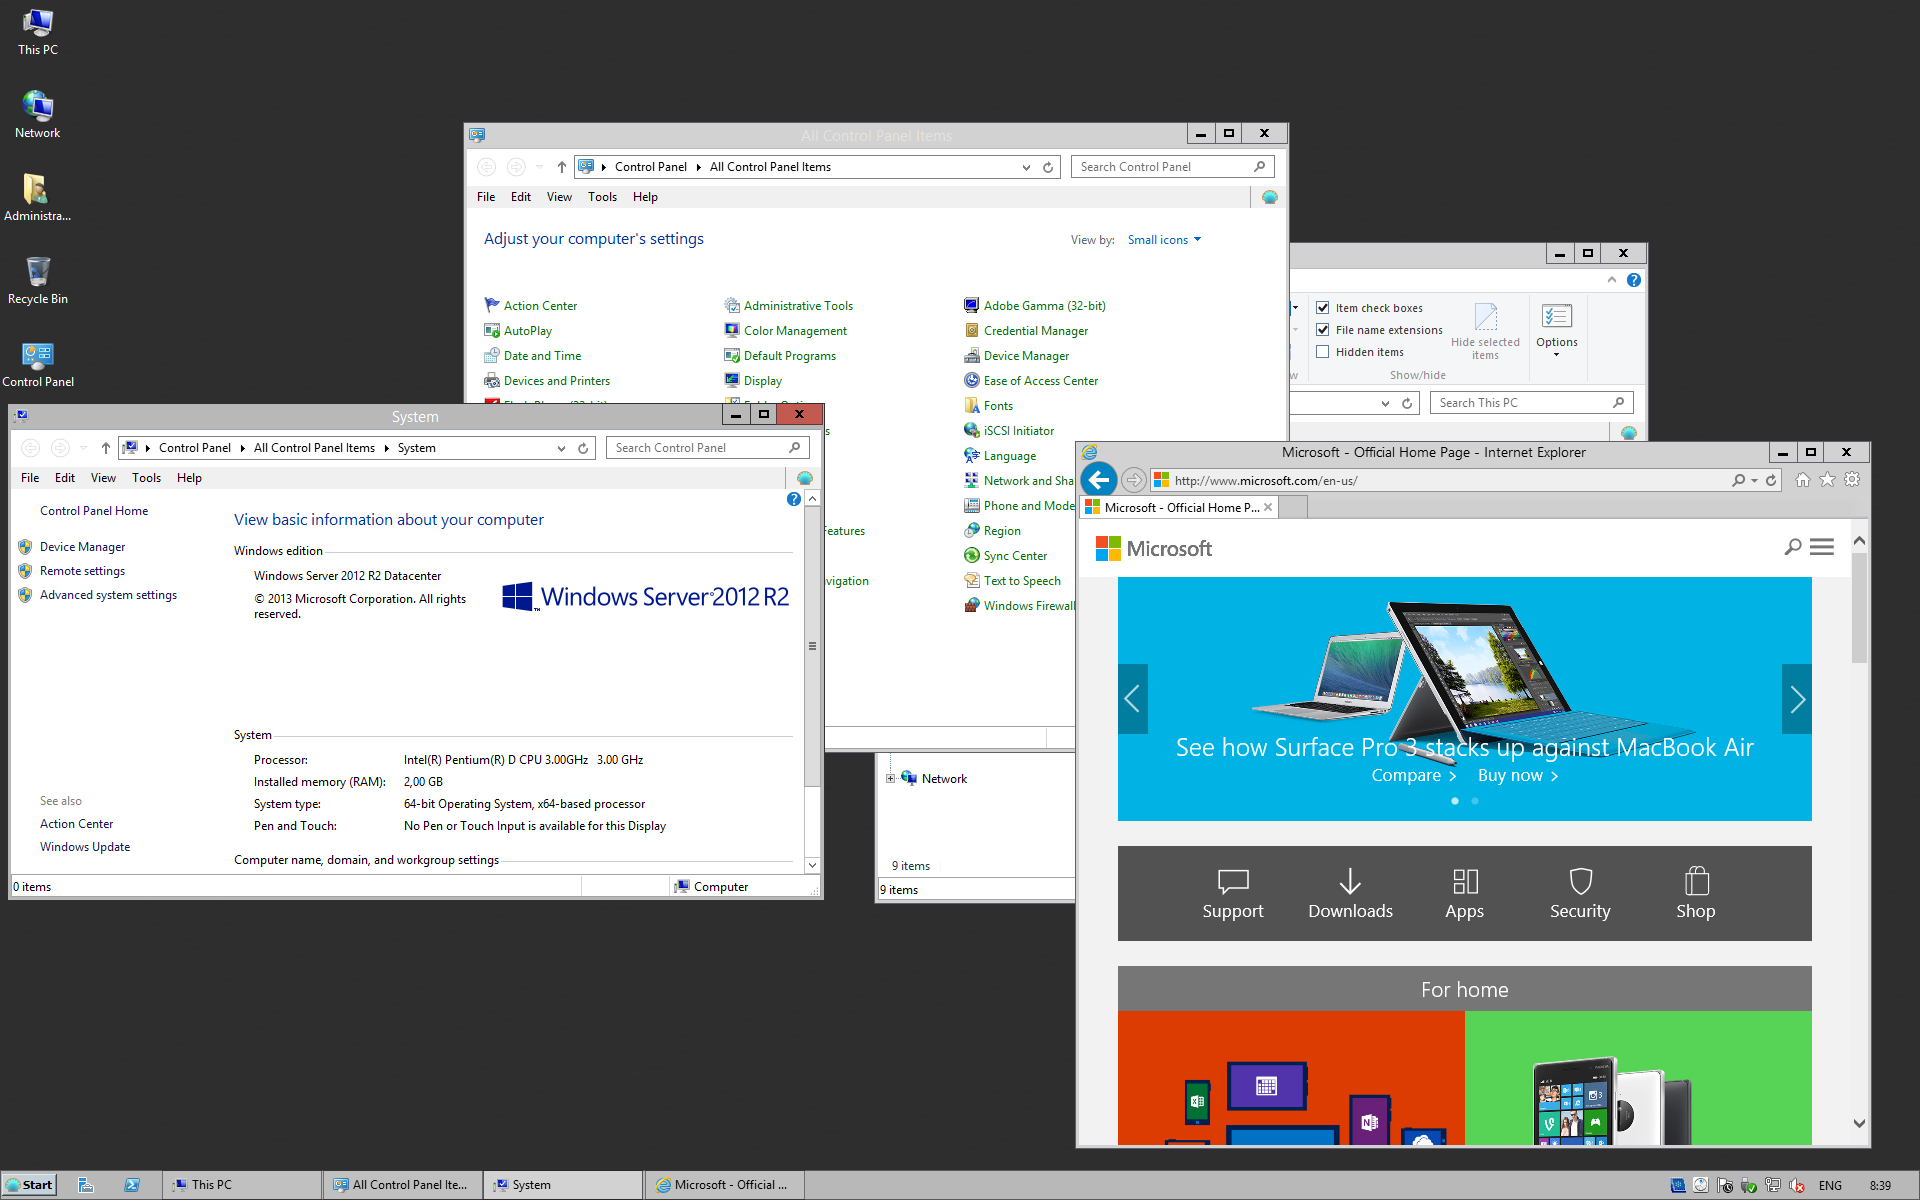Image resolution: width=1920 pixels, height=1200 pixels.
Task: Click the IE address bar URL field
Action: pos(1450,481)
